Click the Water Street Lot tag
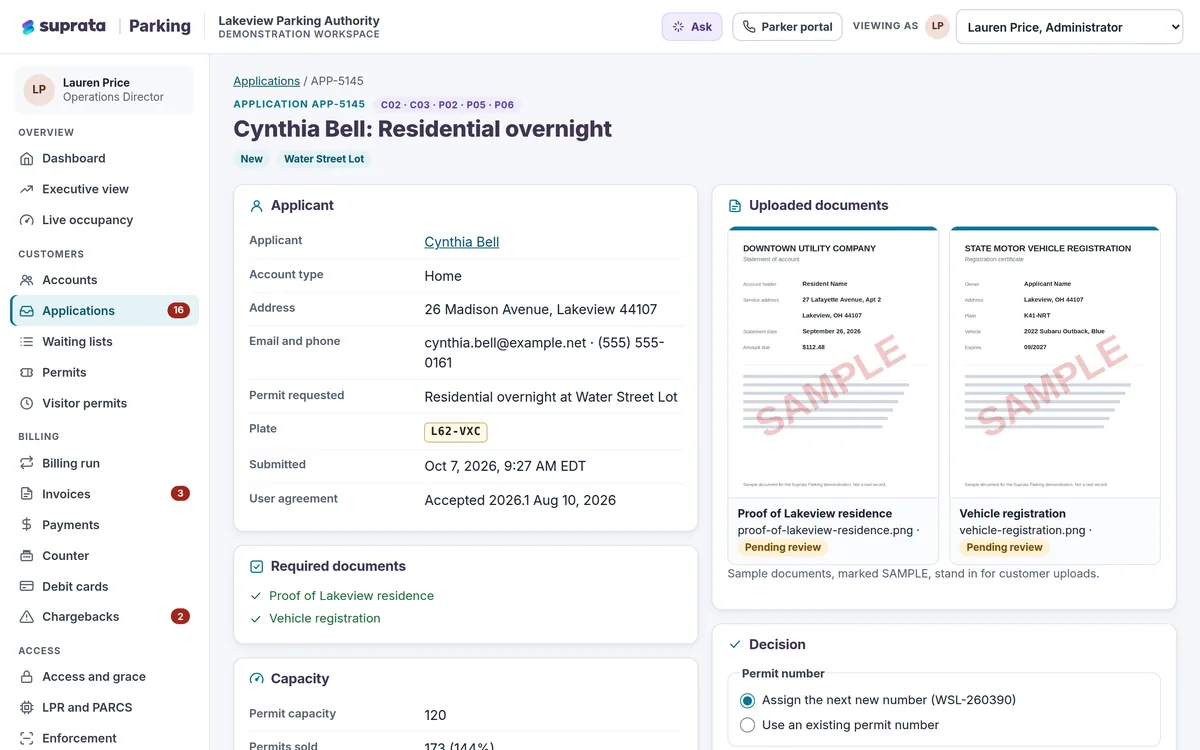This screenshot has height=750, width=1200. [324, 159]
